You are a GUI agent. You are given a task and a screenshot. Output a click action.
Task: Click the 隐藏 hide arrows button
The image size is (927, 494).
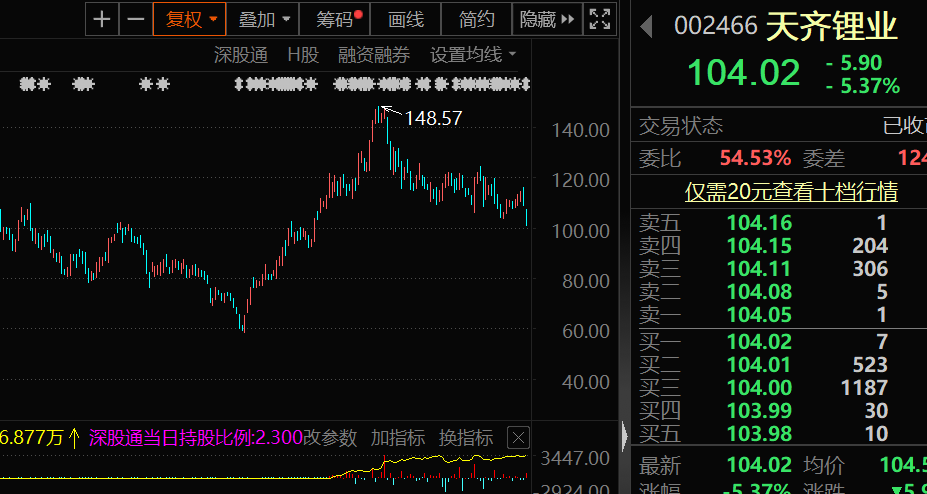[548, 18]
